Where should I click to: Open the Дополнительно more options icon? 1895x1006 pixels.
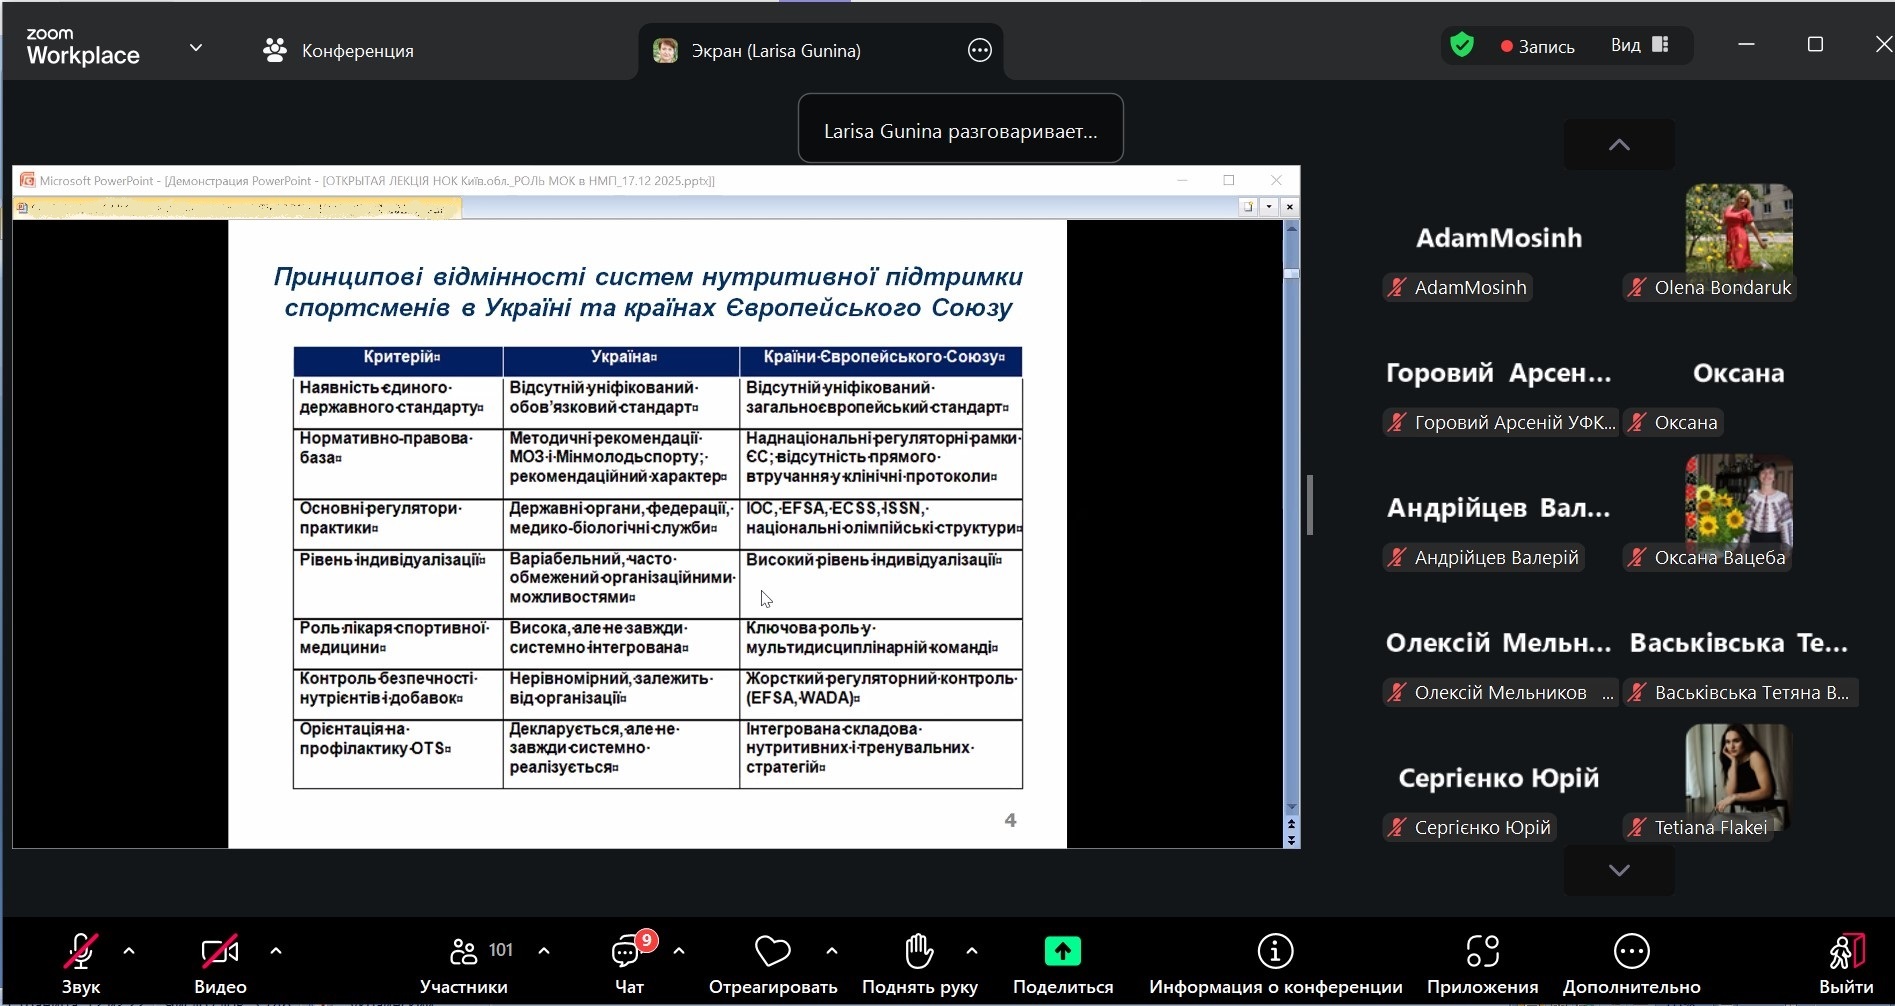pos(1631,952)
